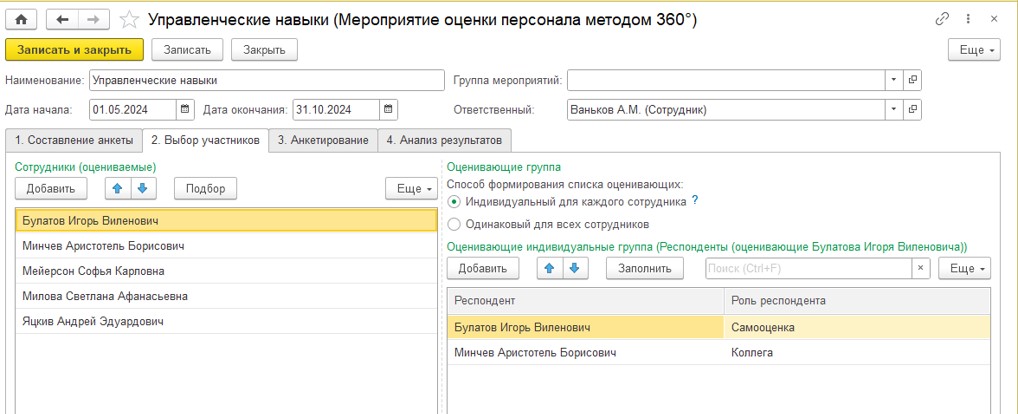Move selected respondent down
The image size is (1018, 414).
[575, 268]
